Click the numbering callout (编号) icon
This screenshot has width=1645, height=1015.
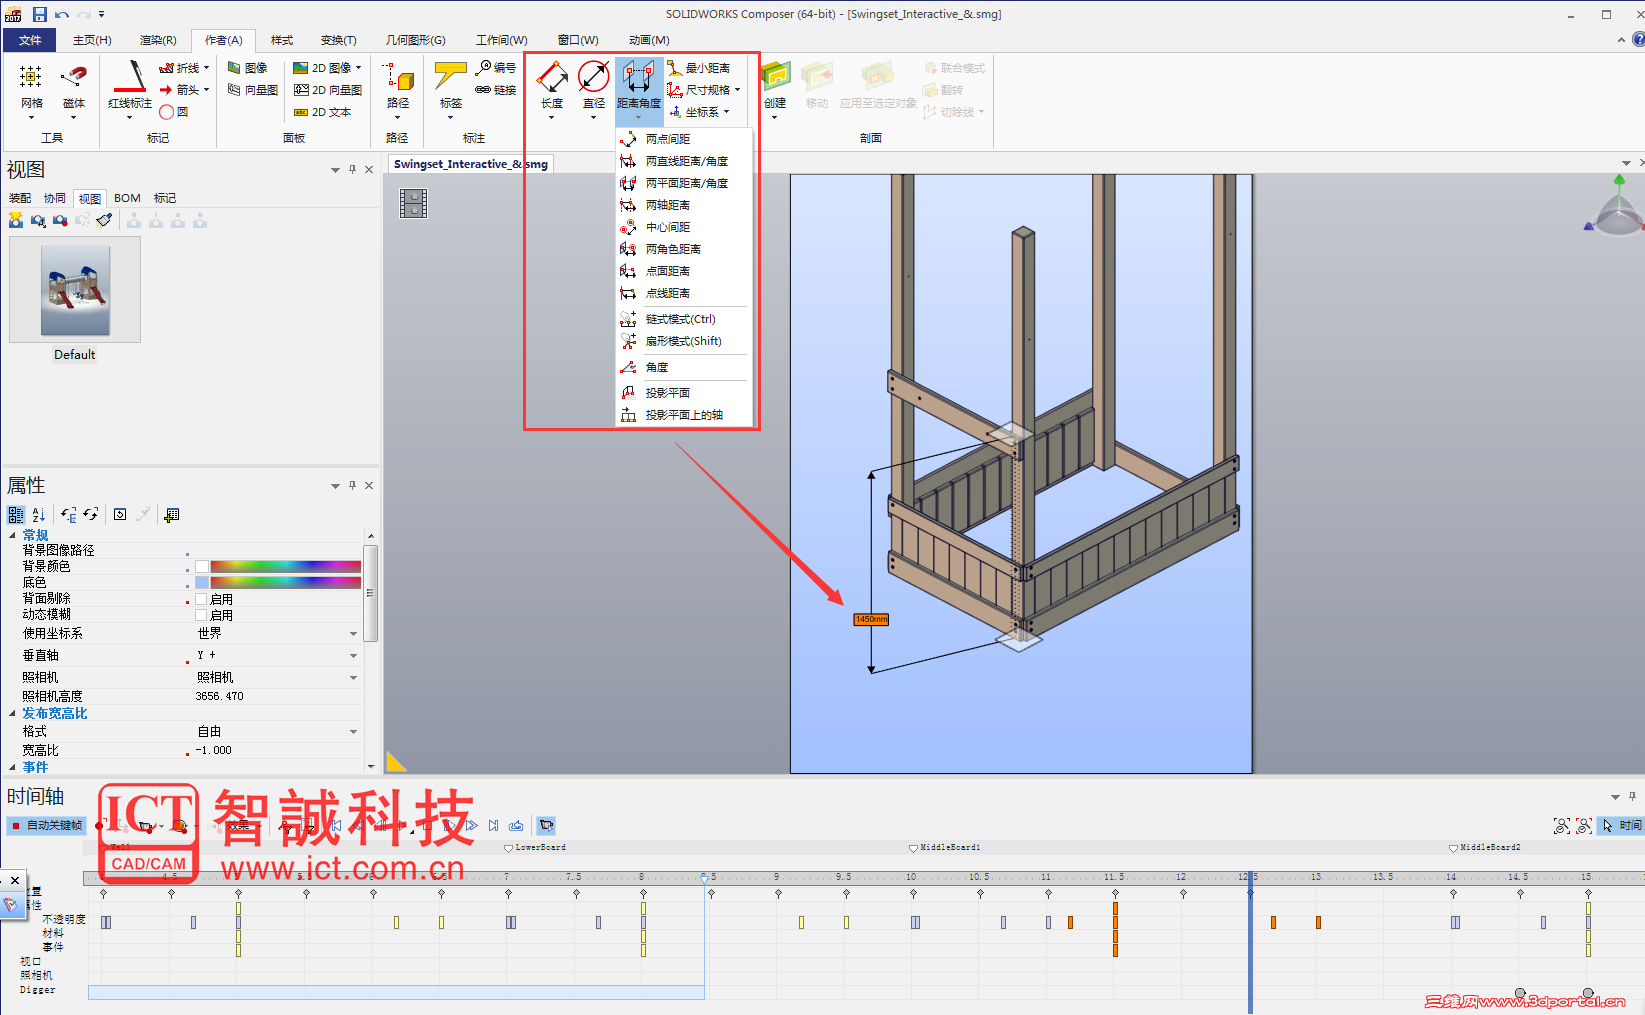(x=496, y=68)
